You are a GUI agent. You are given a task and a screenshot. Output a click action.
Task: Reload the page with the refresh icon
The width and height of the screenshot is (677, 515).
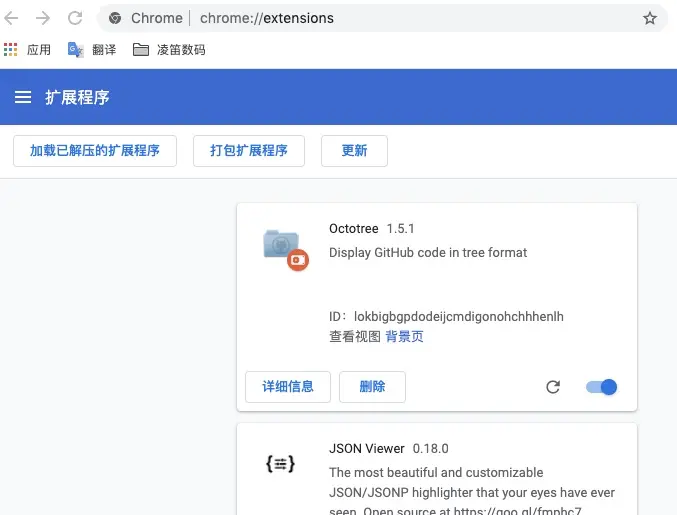pyautogui.click(x=75, y=18)
